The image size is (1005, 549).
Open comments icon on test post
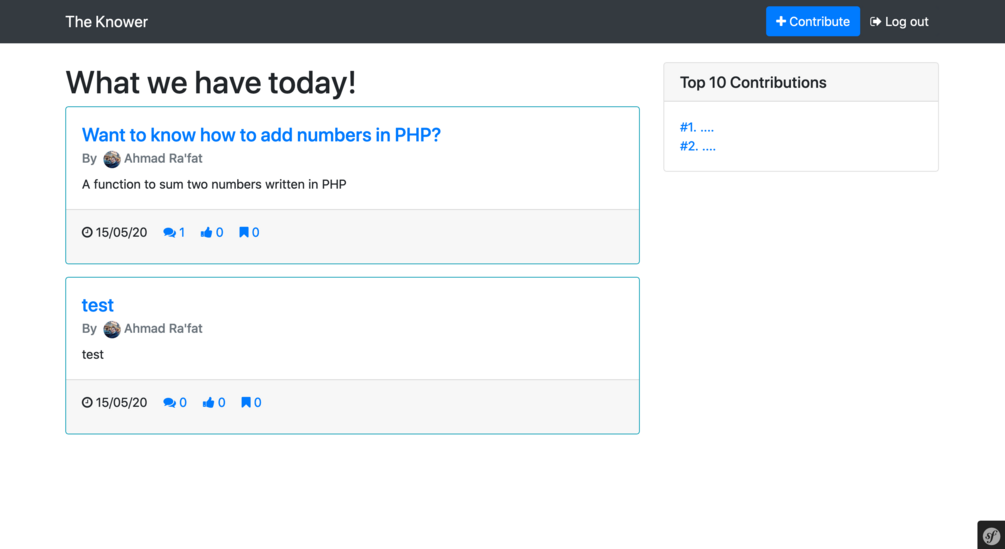(x=169, y=403)
